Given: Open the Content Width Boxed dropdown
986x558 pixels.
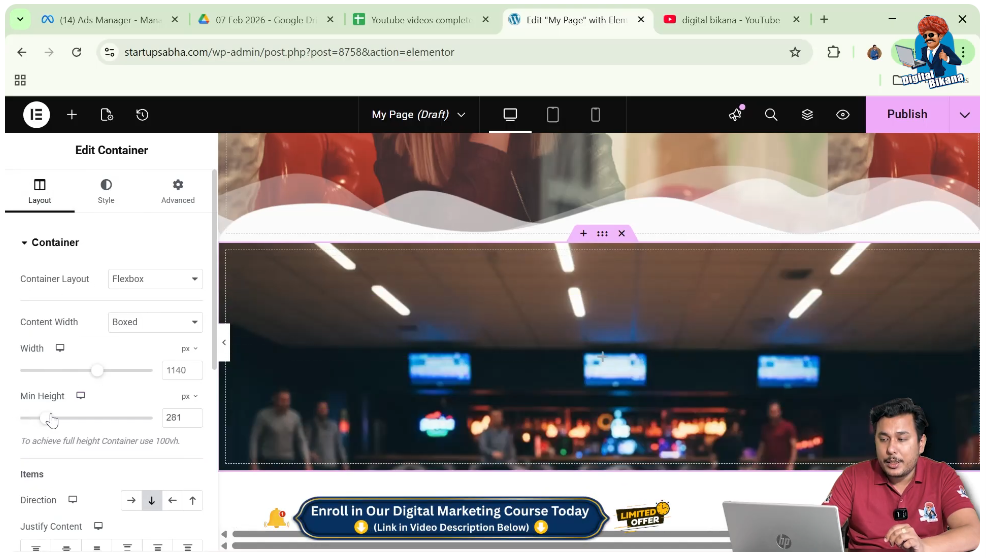Looking at the screenshot, I should click(155, 322).
